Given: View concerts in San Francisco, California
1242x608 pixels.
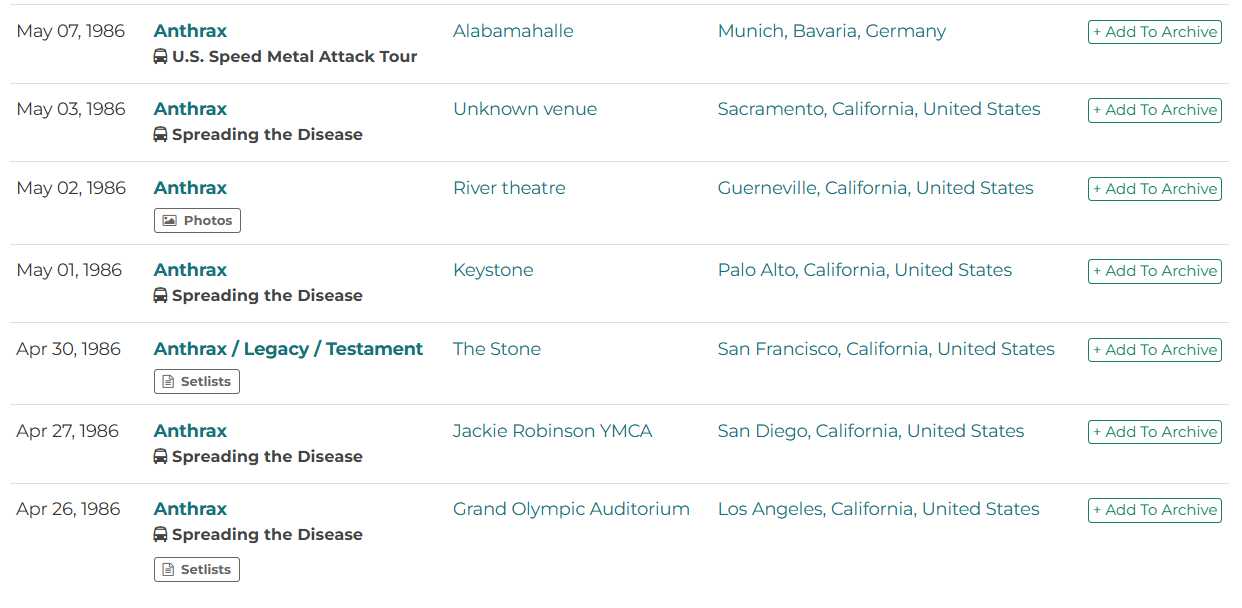Looking at the screenshot, I should click(x=885, y=349).
